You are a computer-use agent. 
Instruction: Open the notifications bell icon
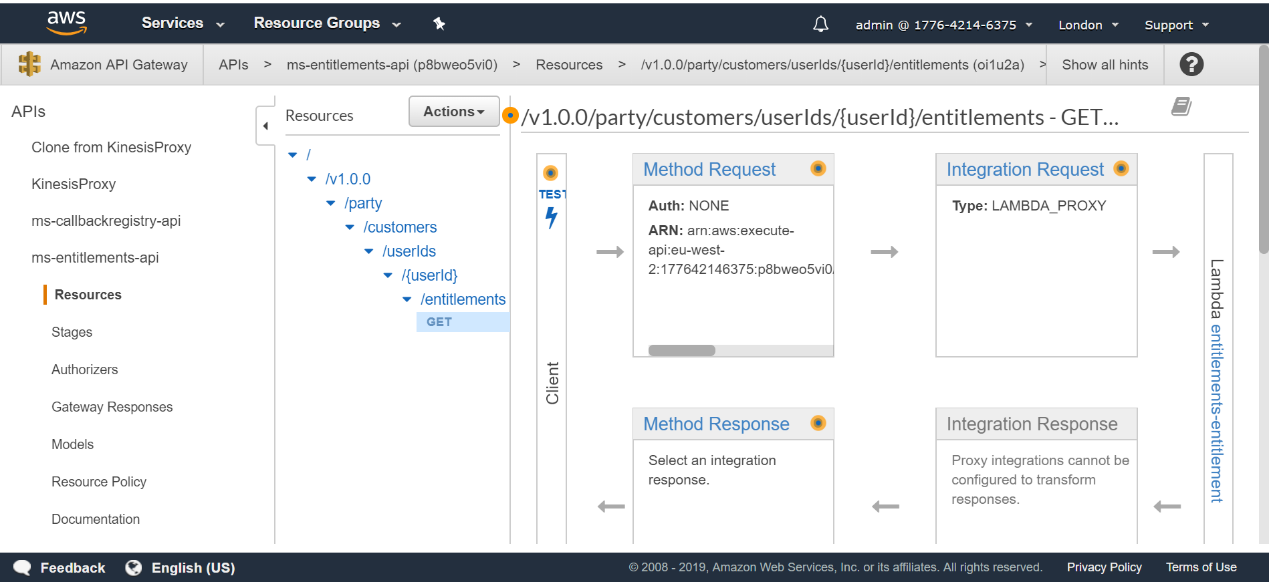point(821,24)
